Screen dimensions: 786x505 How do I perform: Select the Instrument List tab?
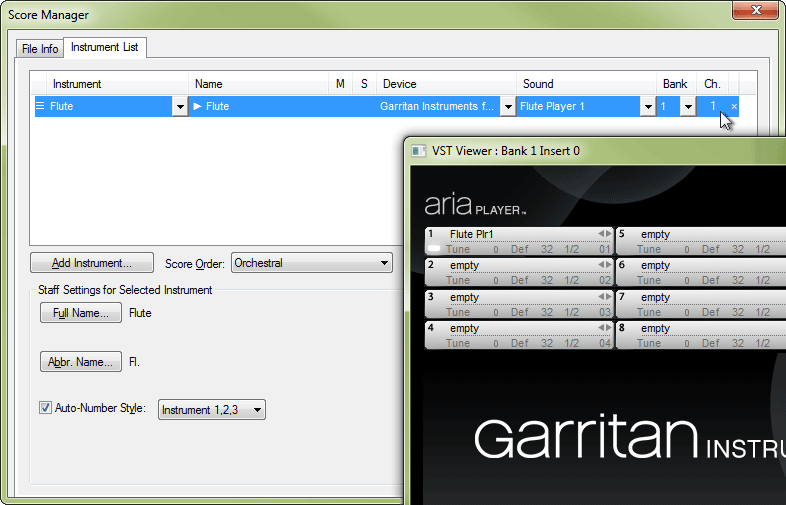tap(106, 47)
